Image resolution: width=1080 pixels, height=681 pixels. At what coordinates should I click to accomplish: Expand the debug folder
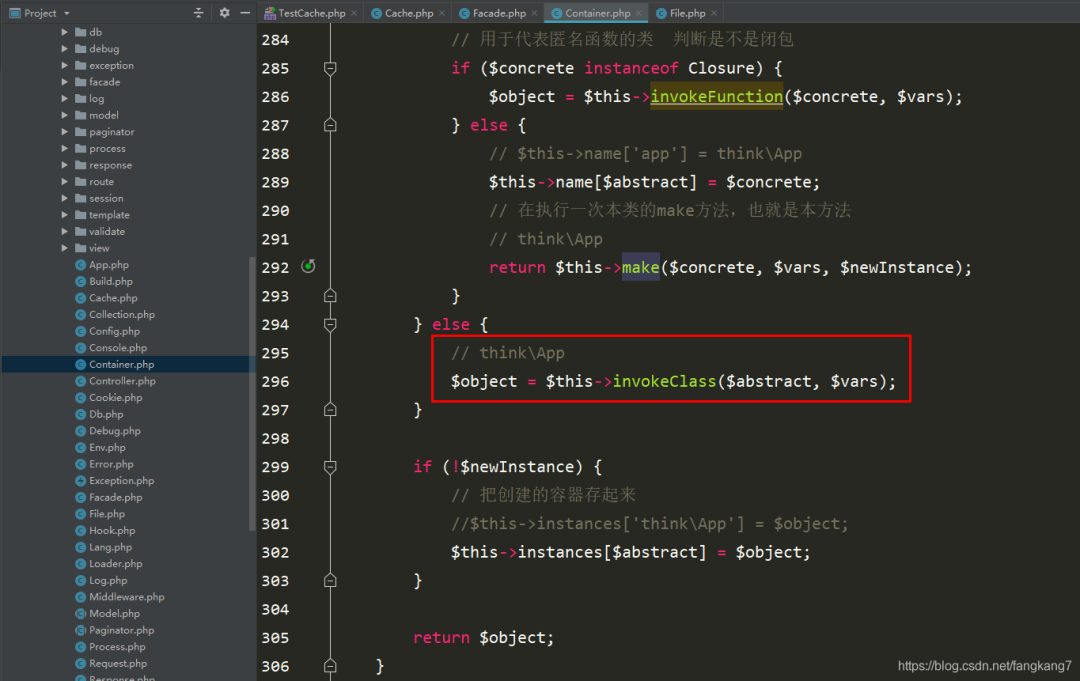64,48
